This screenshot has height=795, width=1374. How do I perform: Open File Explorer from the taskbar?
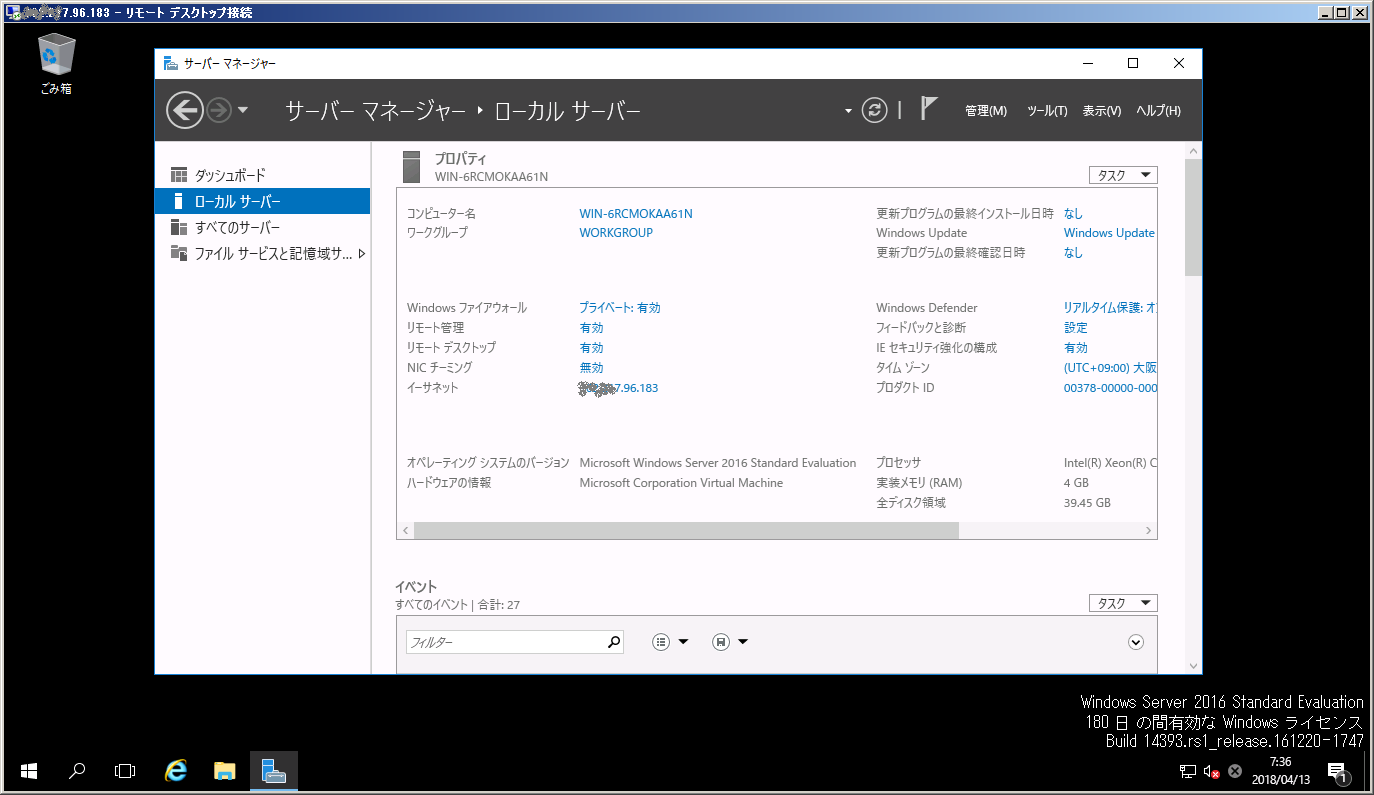[225, 771]
